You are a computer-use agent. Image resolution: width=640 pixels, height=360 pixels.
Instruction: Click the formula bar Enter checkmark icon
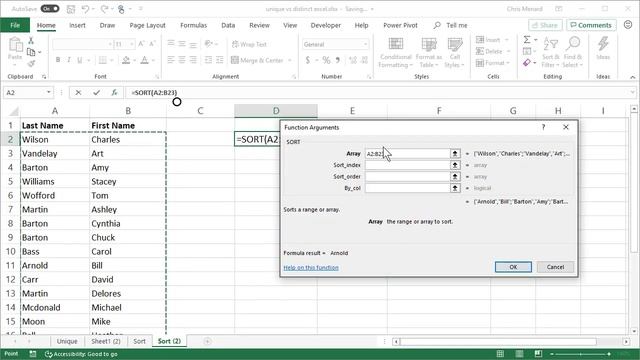coord(96,93)
